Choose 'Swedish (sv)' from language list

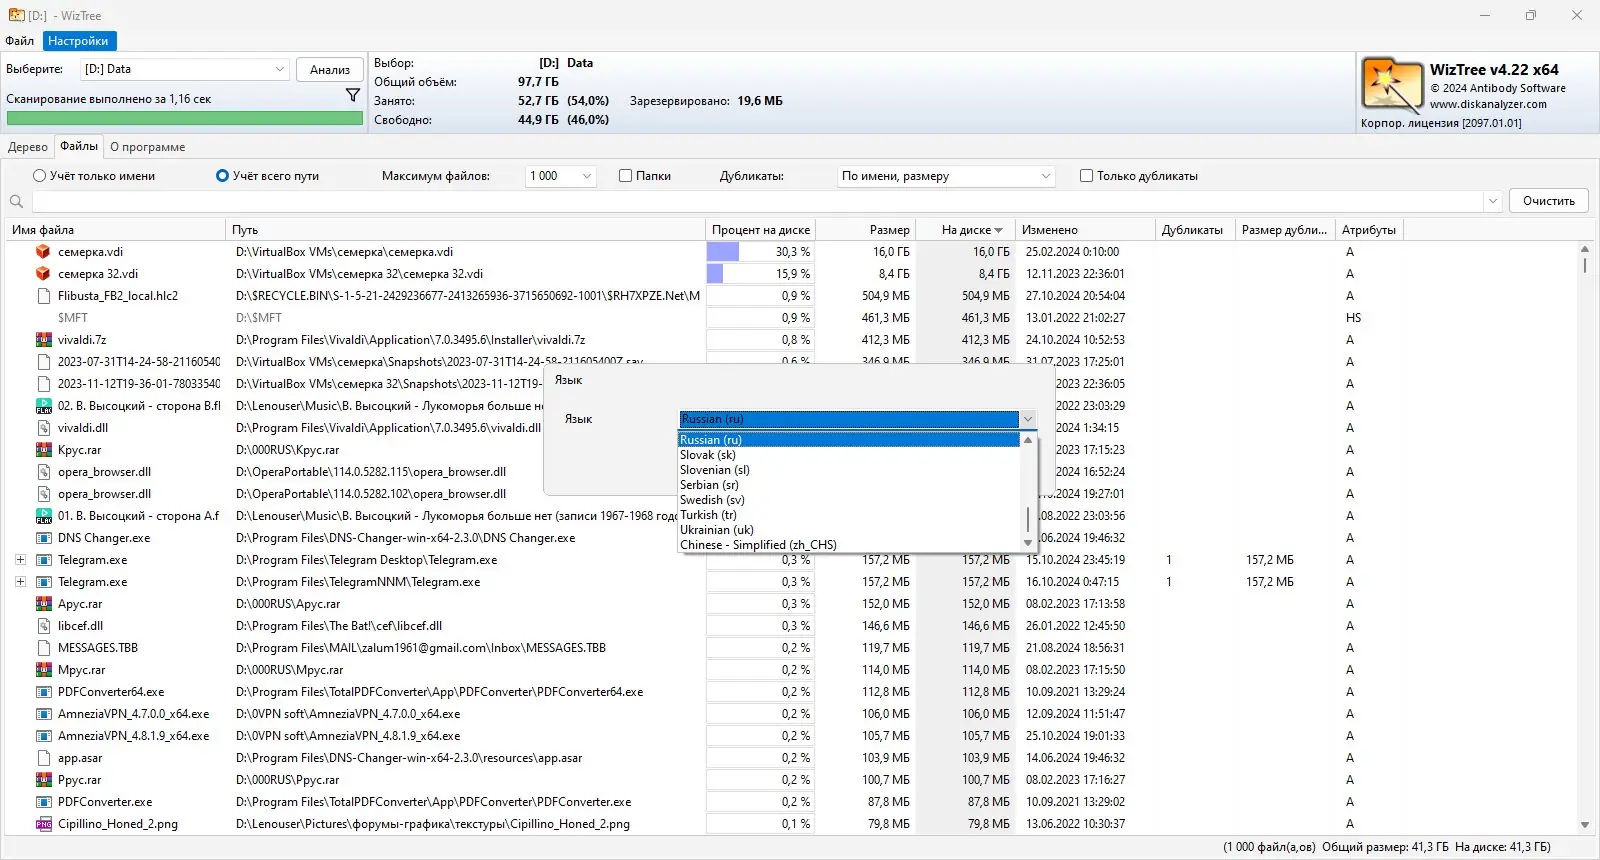pos(848,500)
